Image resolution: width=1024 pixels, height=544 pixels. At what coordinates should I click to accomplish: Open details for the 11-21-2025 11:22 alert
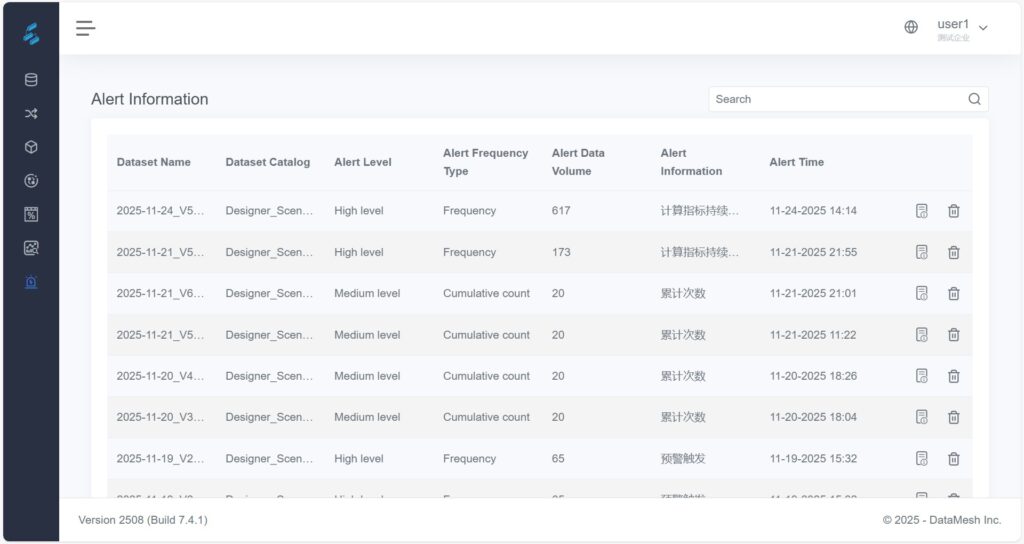(x=922, y=335)
